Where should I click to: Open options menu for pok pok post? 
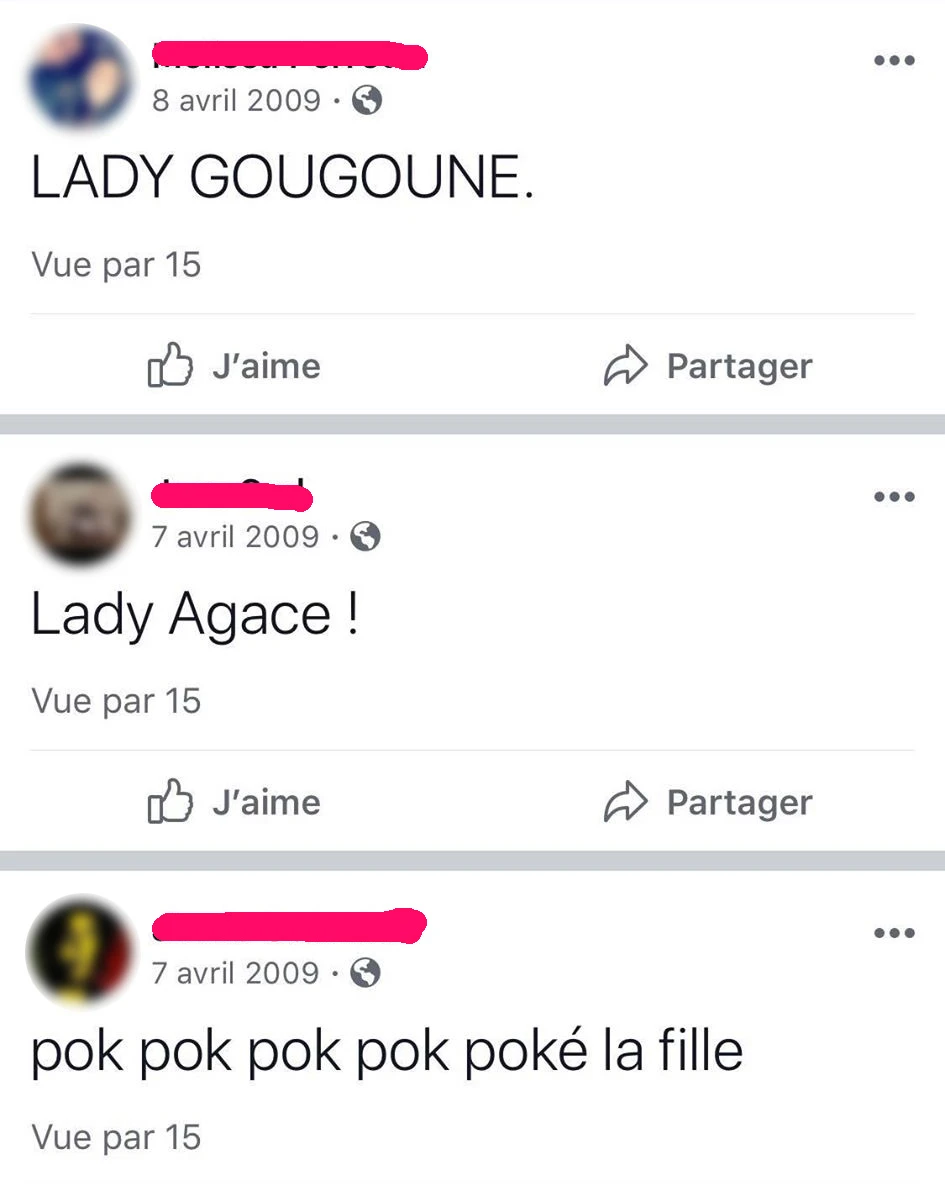[x=894, y=933]
